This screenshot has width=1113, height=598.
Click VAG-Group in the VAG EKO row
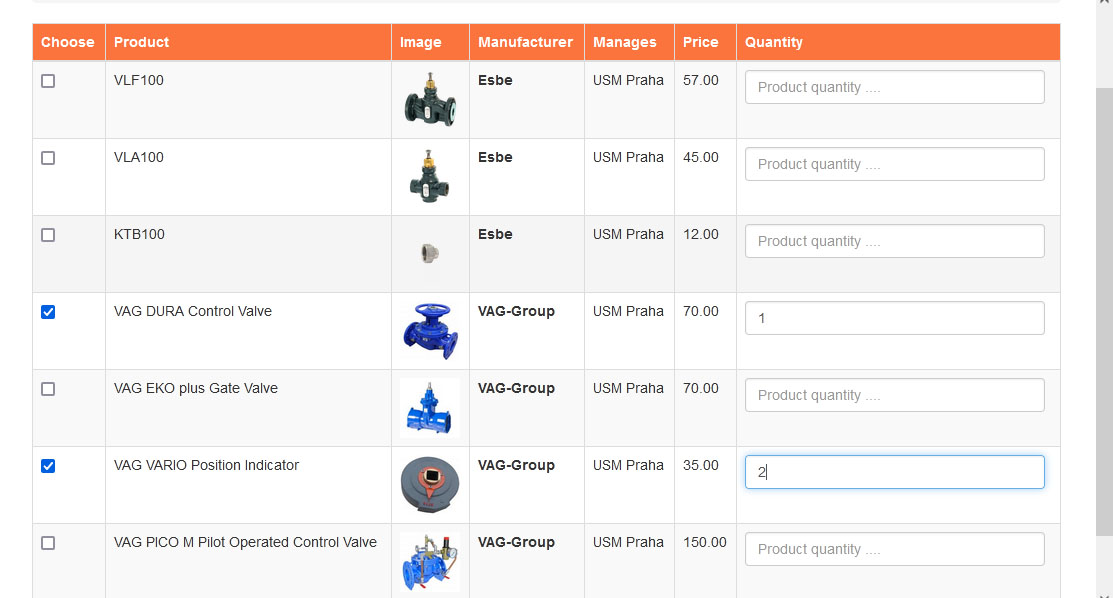[516, 388]
